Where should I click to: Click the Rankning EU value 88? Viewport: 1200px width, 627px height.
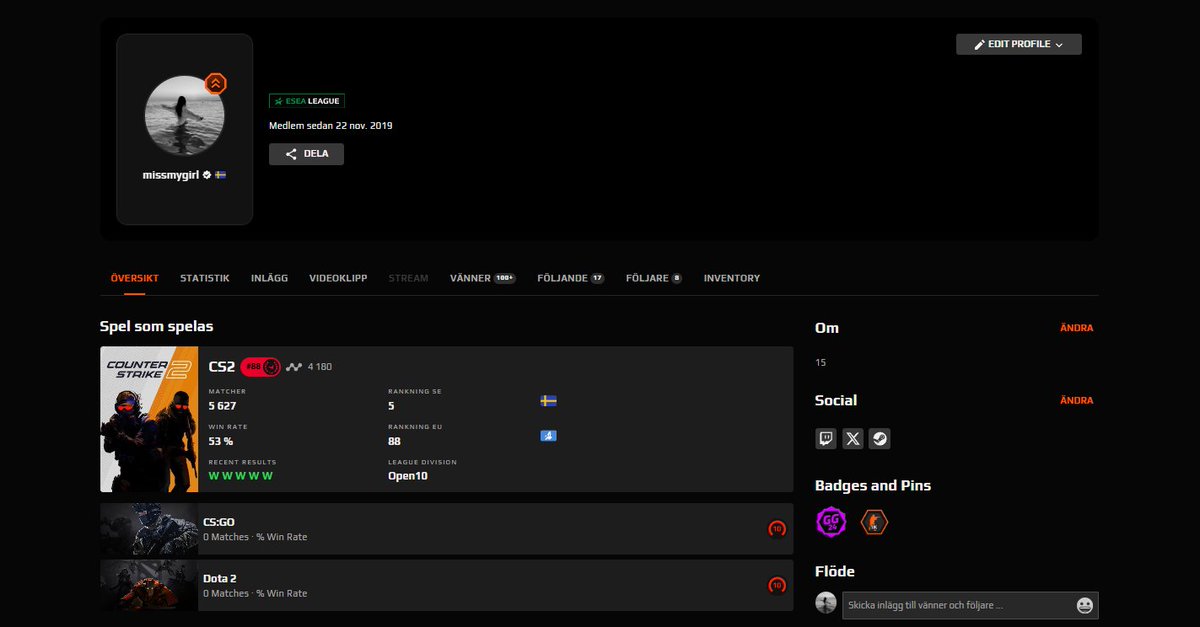click(x=394, y=441)
